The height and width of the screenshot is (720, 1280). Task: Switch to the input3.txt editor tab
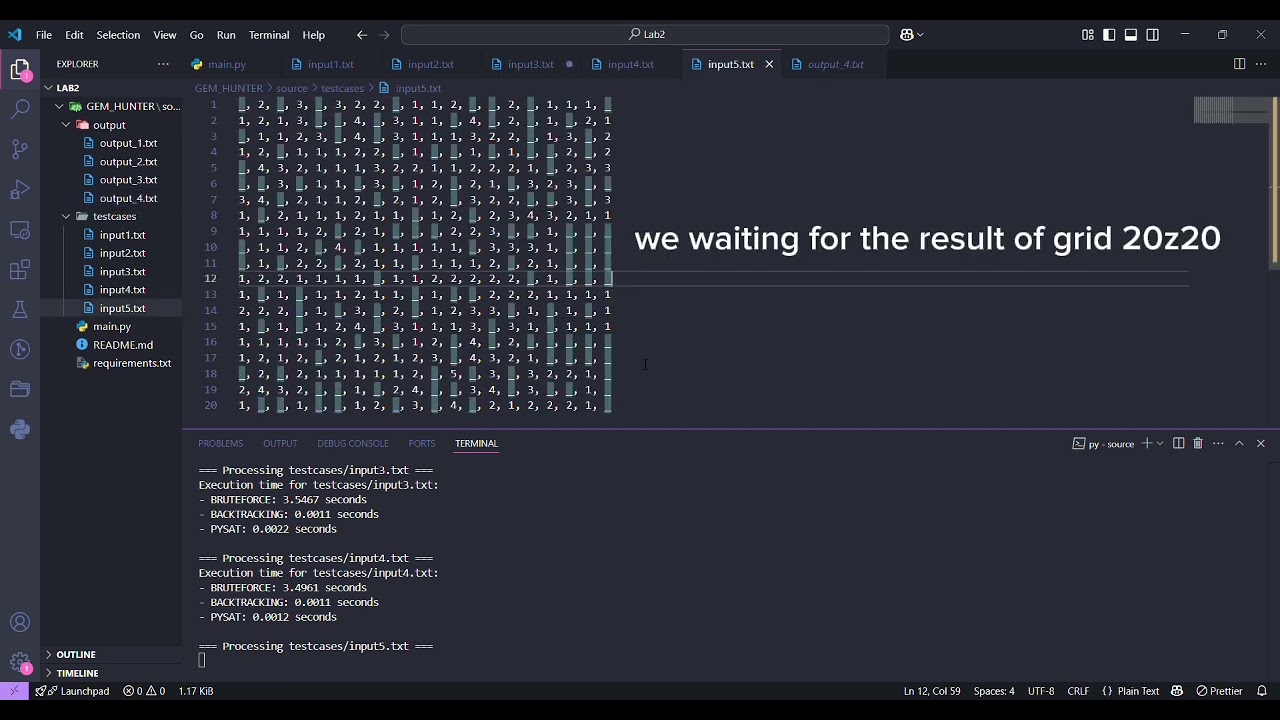(x=531, y=64)
